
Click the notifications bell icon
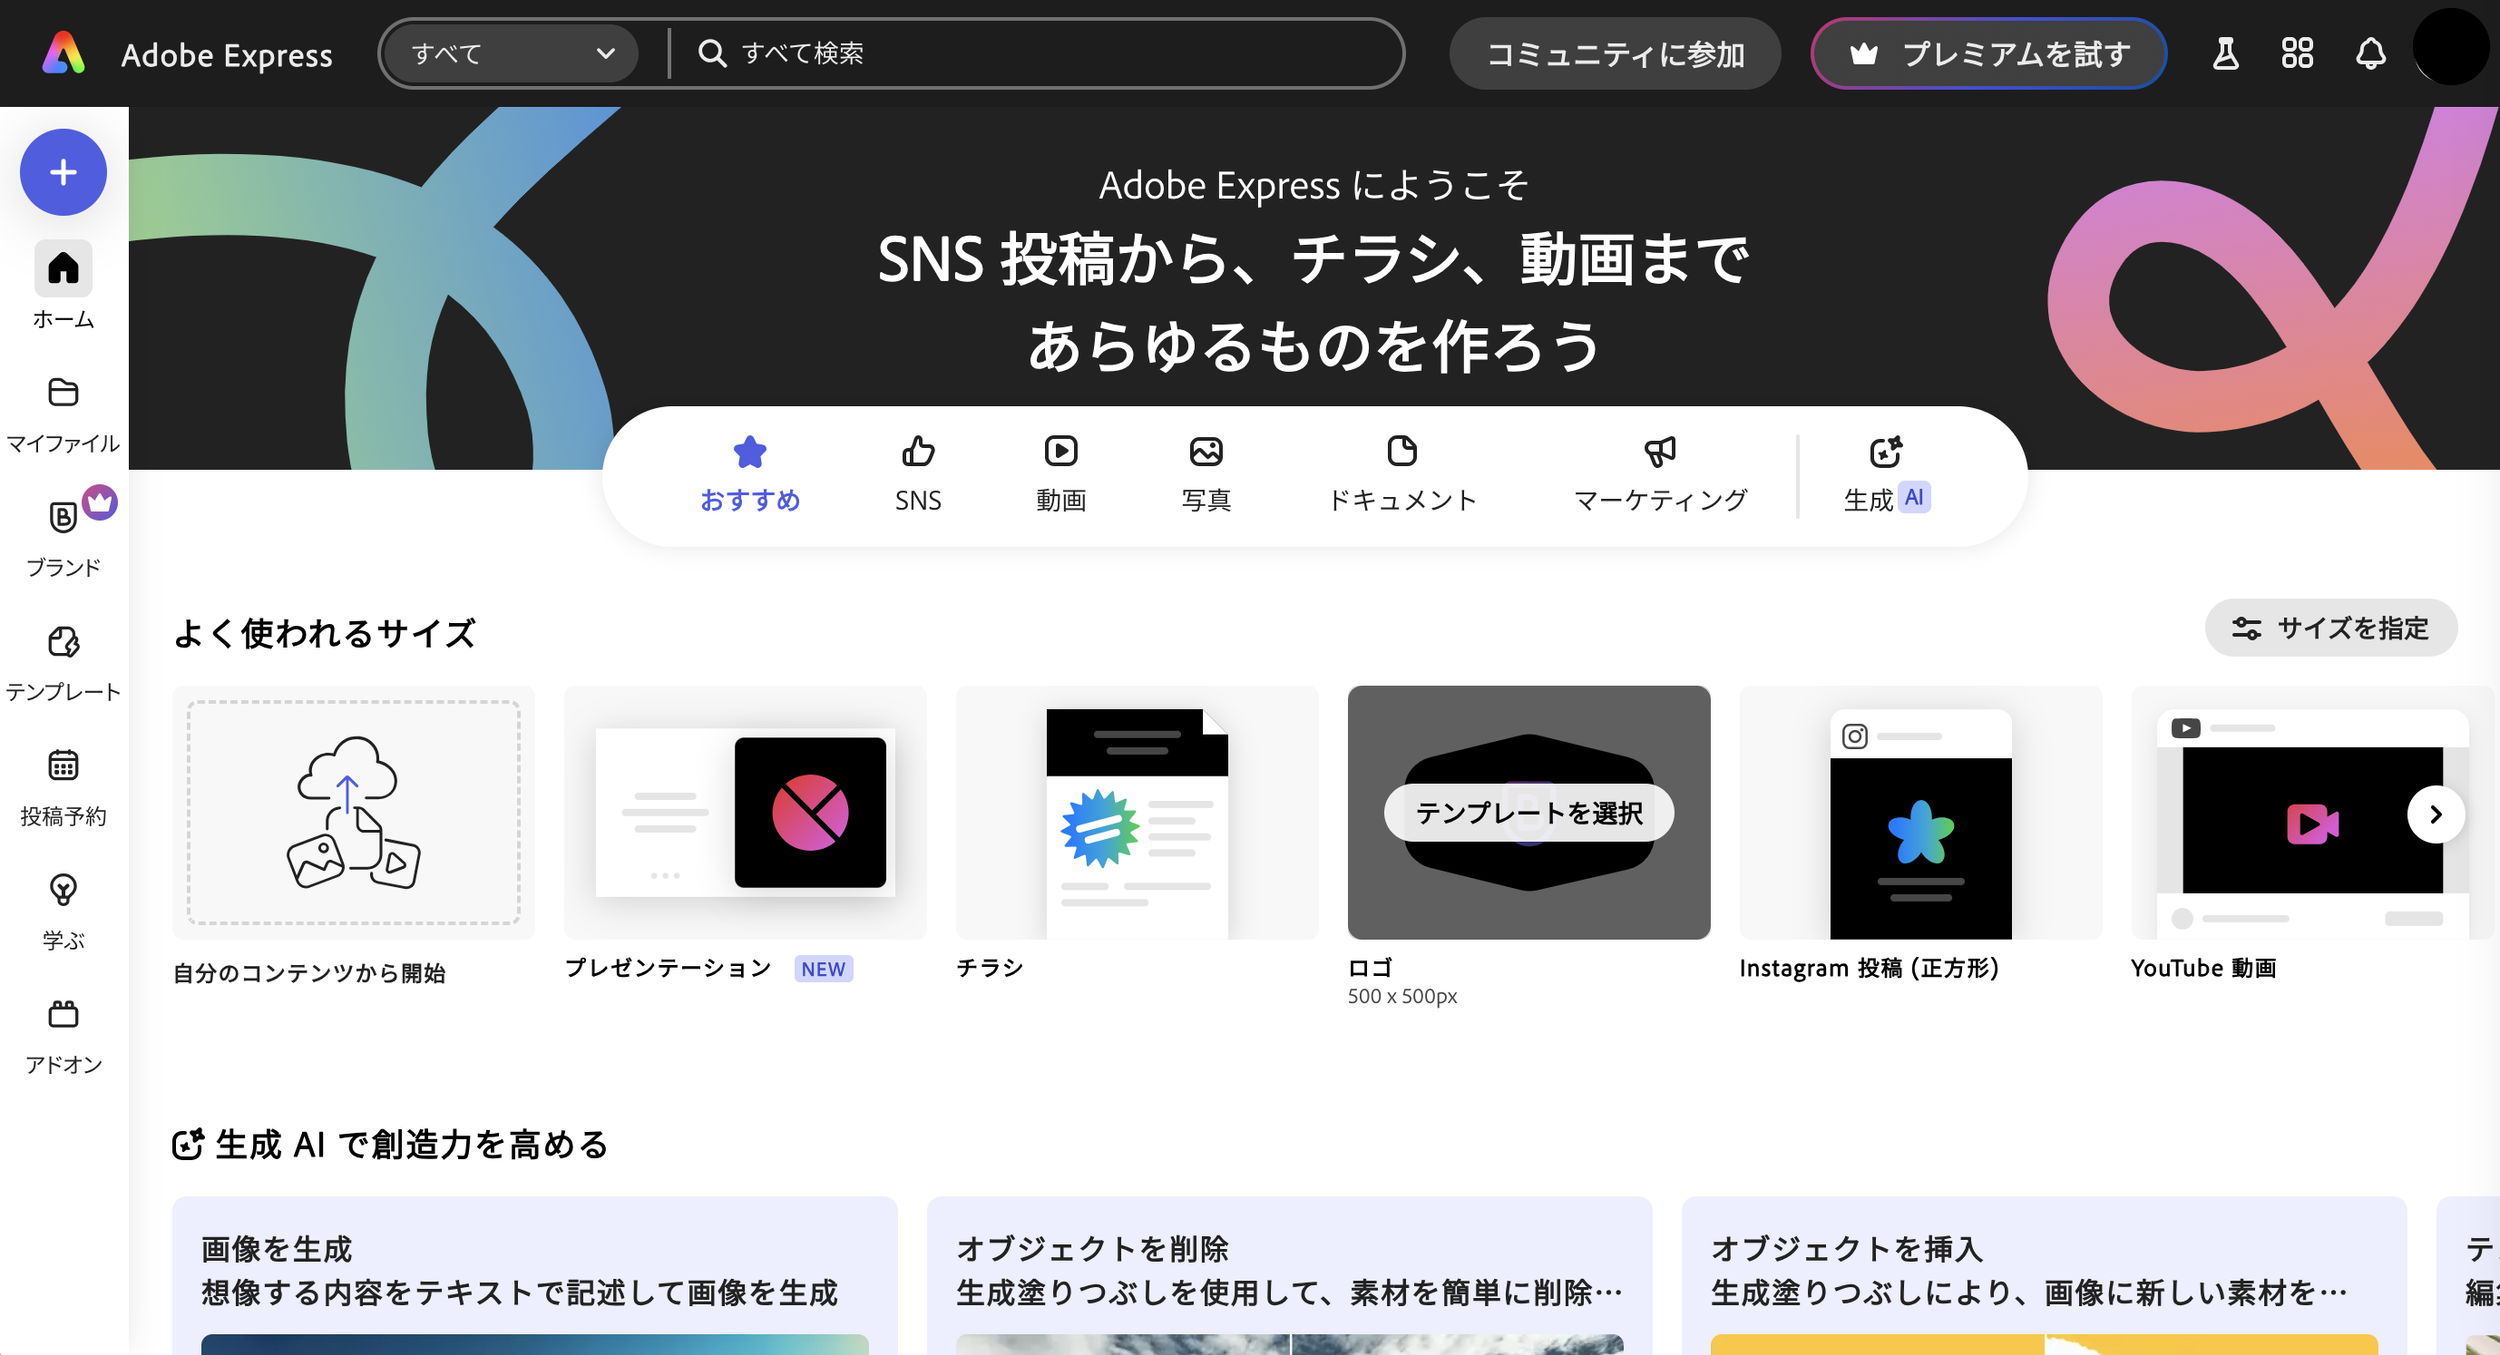(x=2370, y=53)
